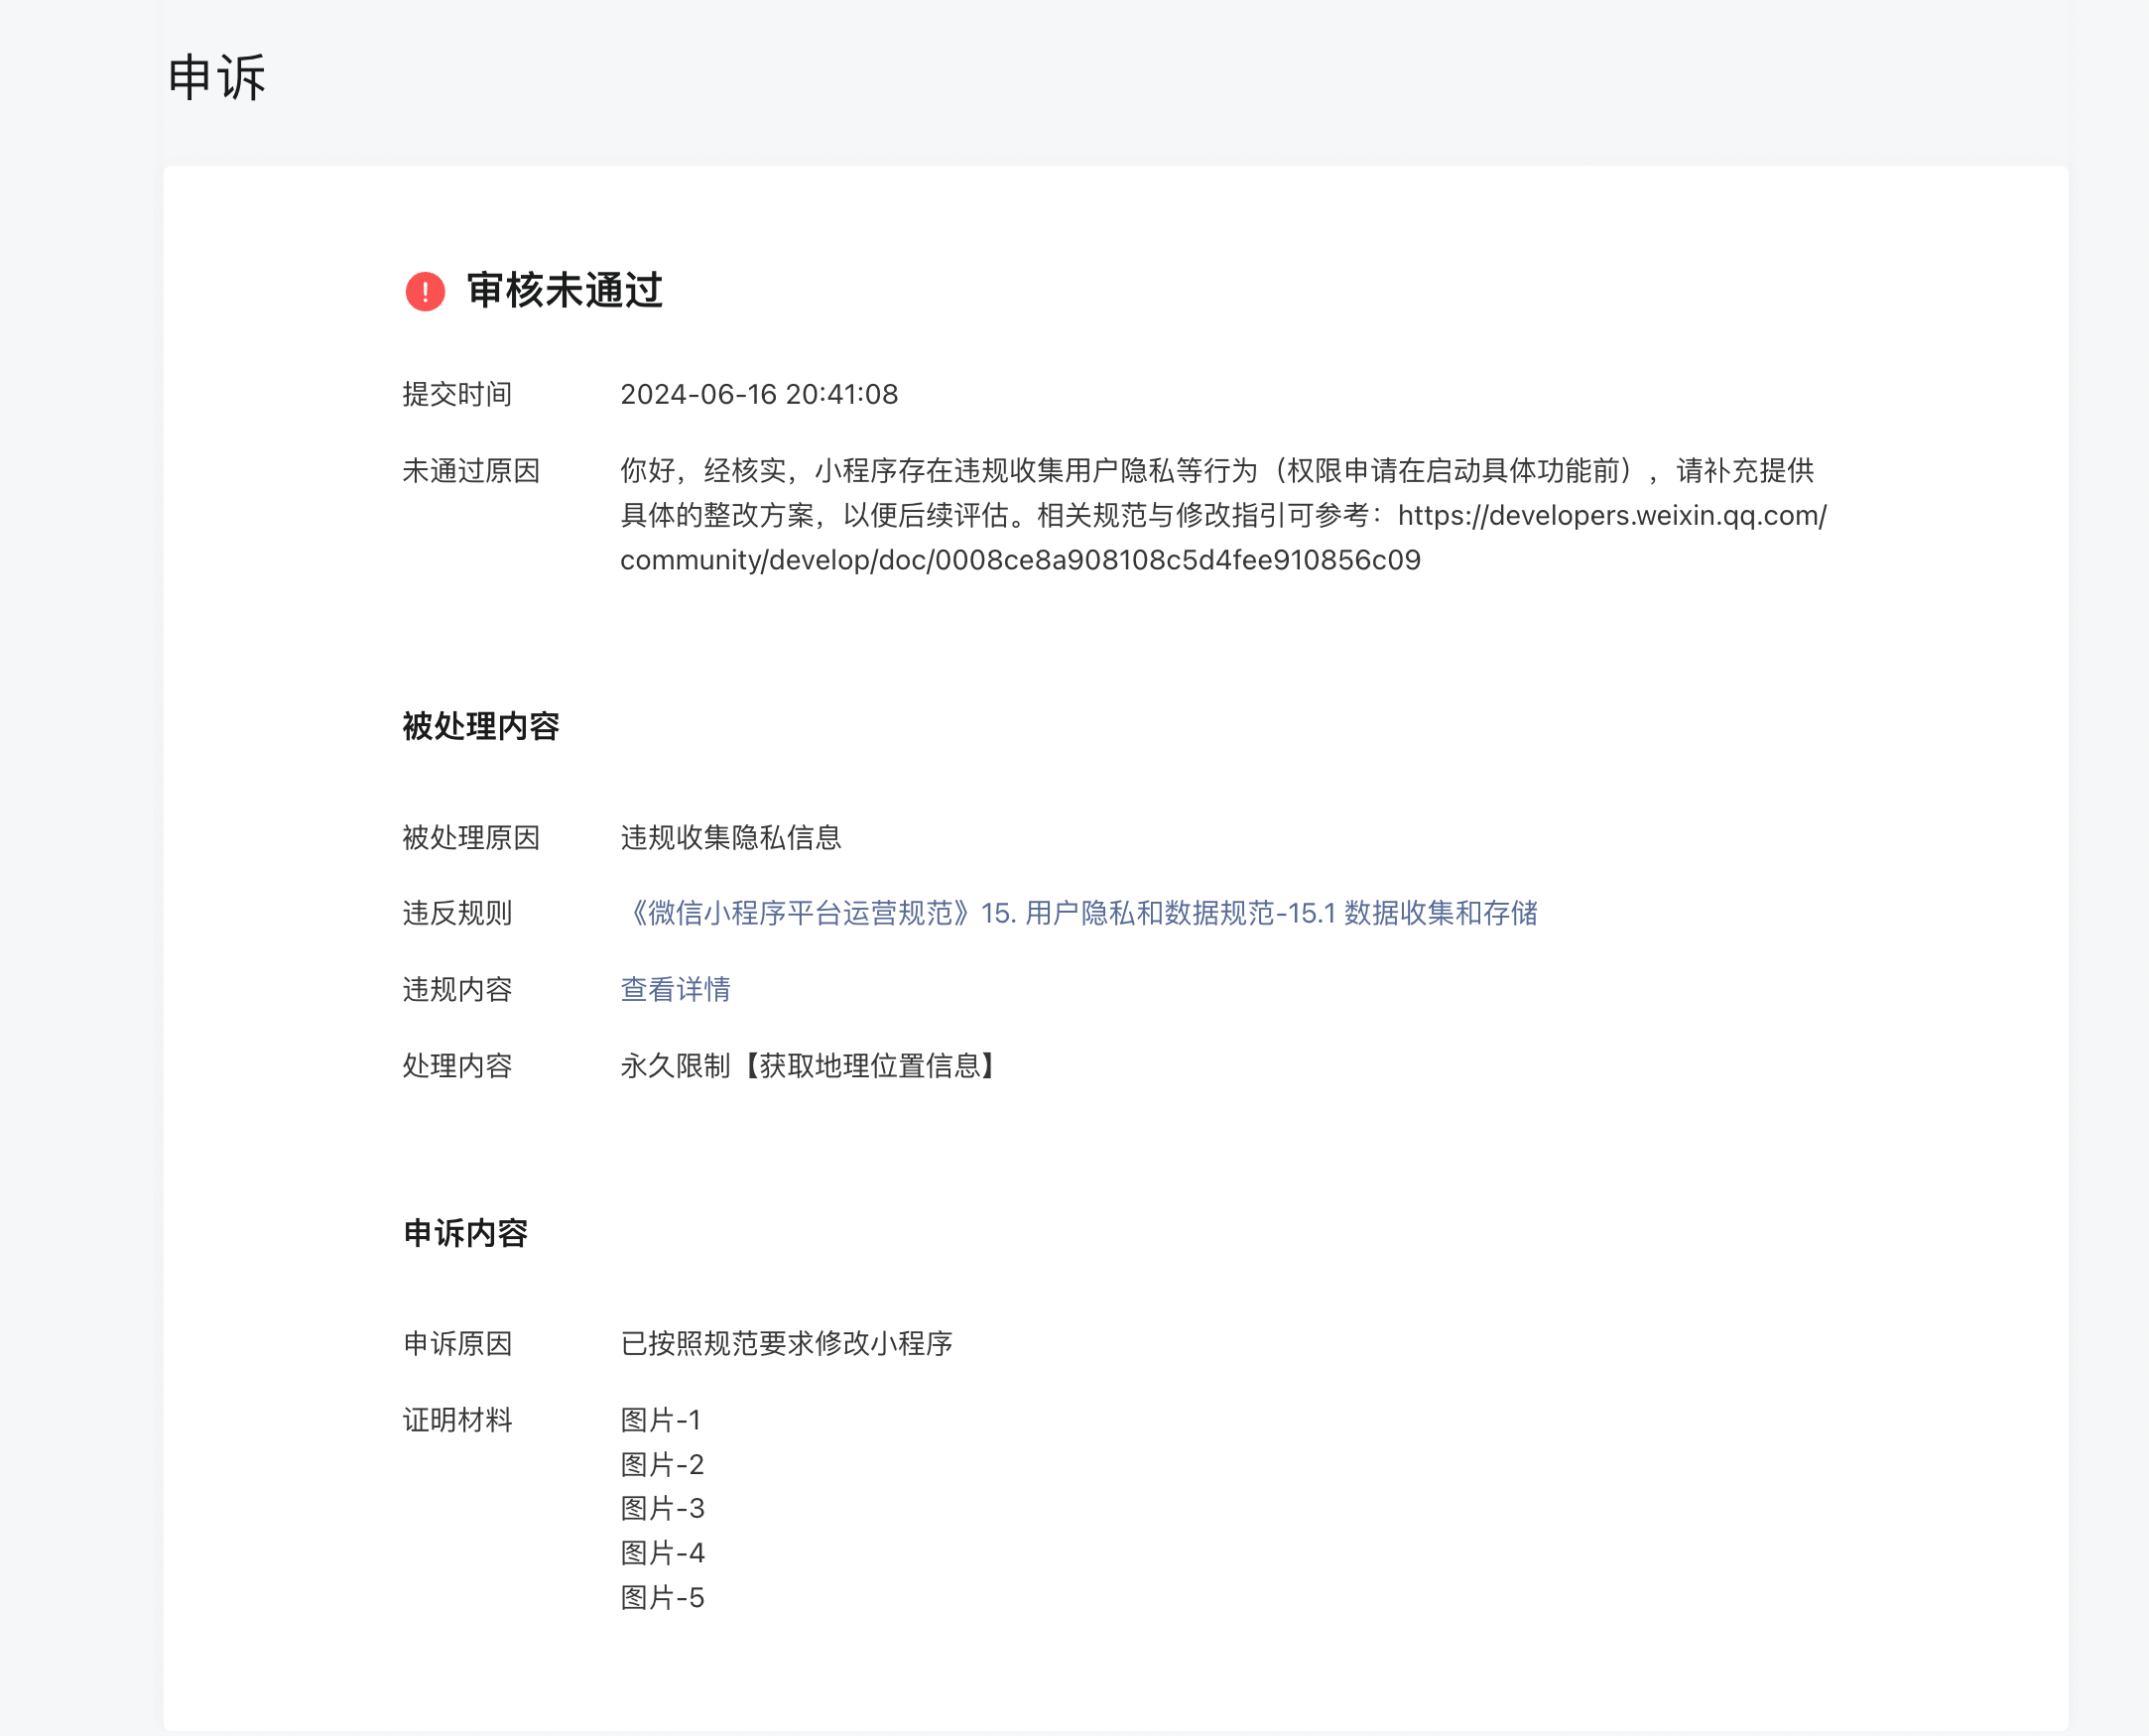This screenshot has height=1736, width=2149.
Task: Click the 申诉 page title
Action: pos(216,78)
